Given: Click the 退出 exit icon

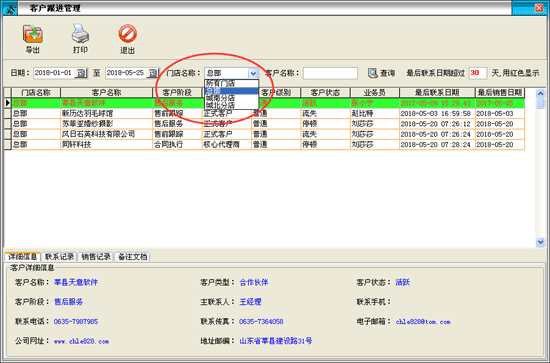Looking at the screenshot, I should pos(127,34).
